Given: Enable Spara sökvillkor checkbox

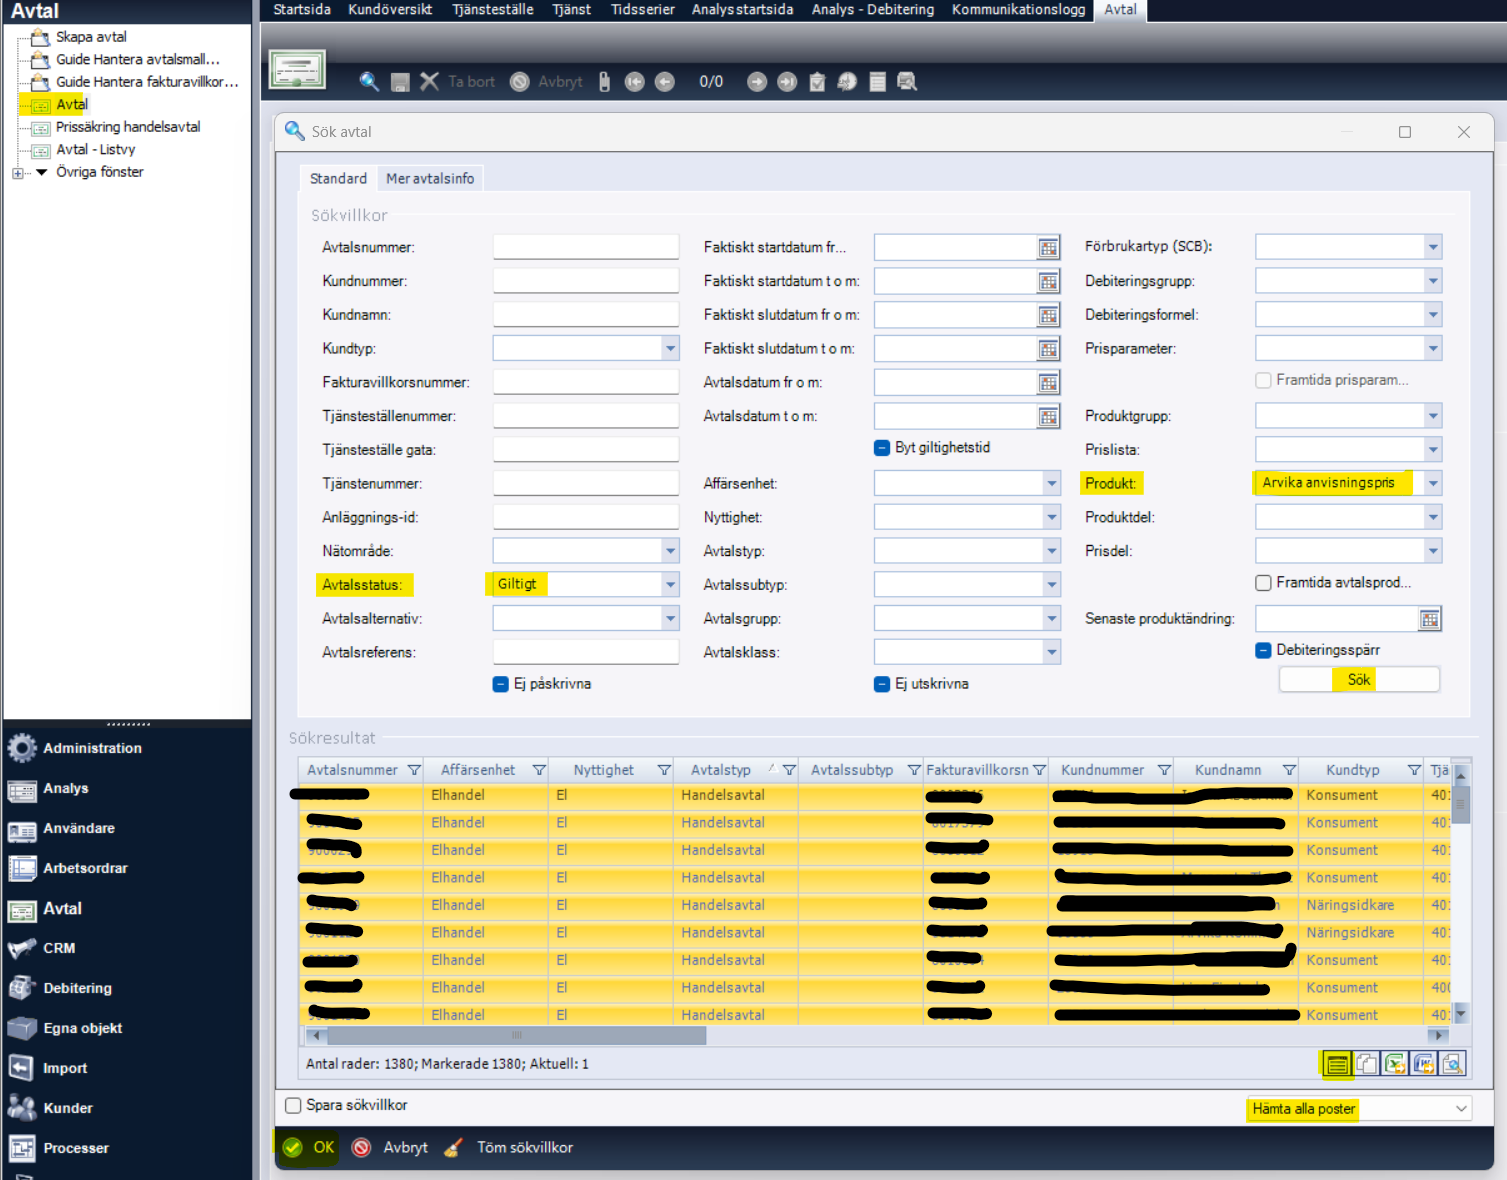Looking at the screenshot, I should click(293, 1105).
